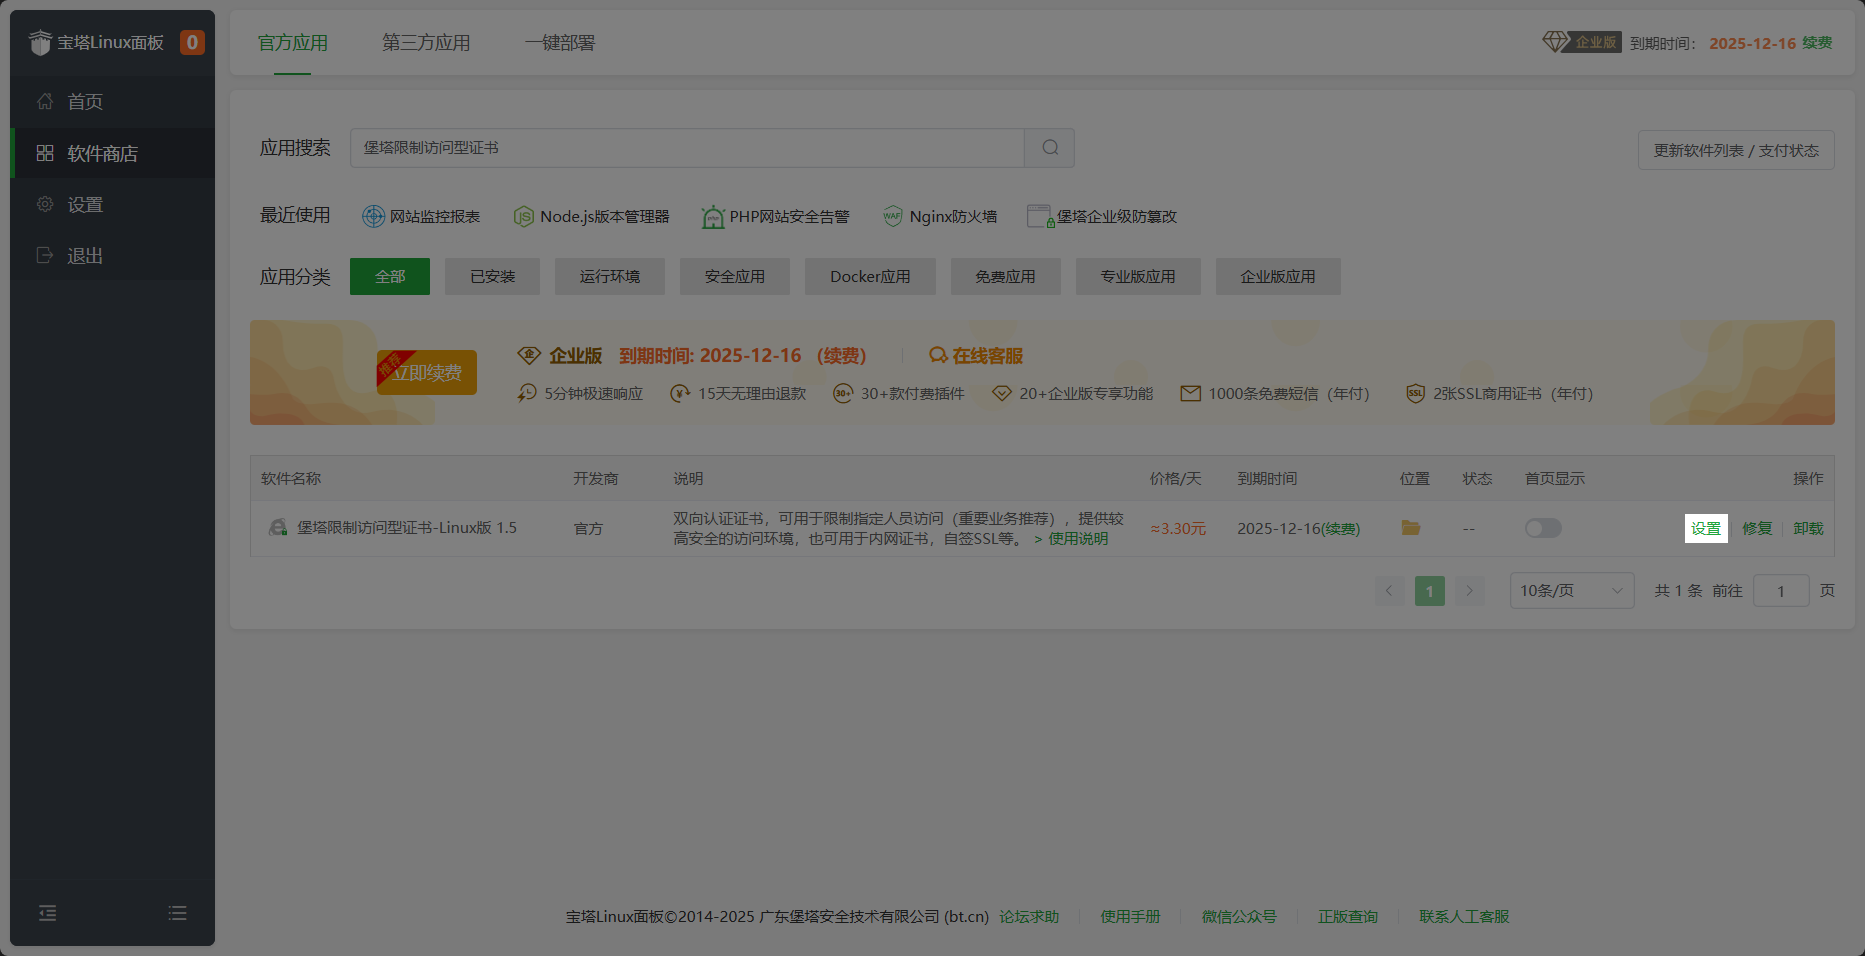Enable the 首页显示 toggle for the certificate plugin

tap(1542, 528)
